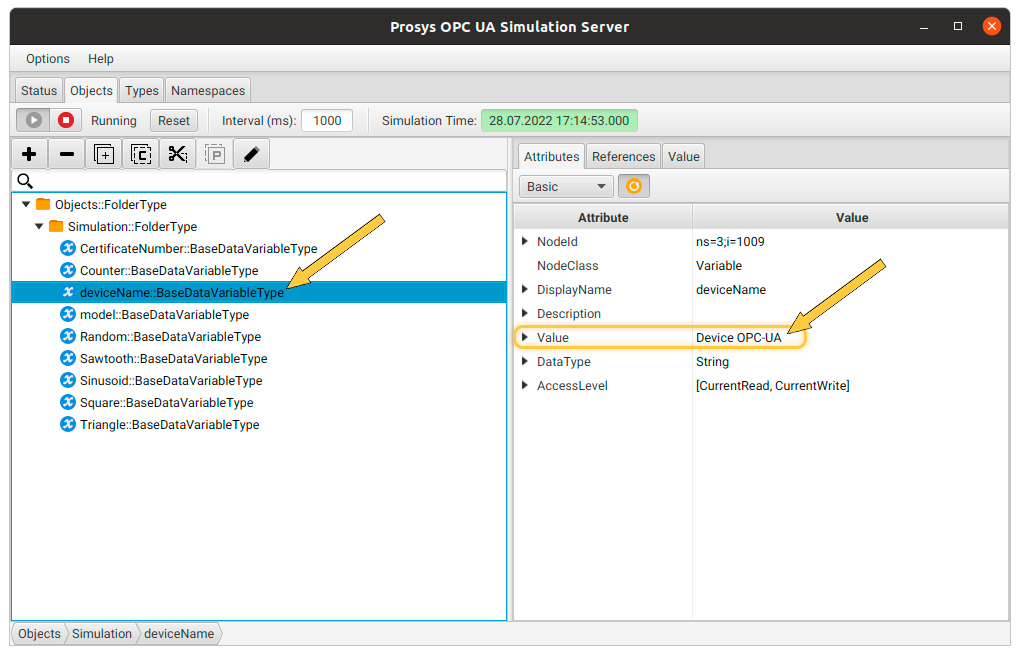Click the paste node icon

215,154
